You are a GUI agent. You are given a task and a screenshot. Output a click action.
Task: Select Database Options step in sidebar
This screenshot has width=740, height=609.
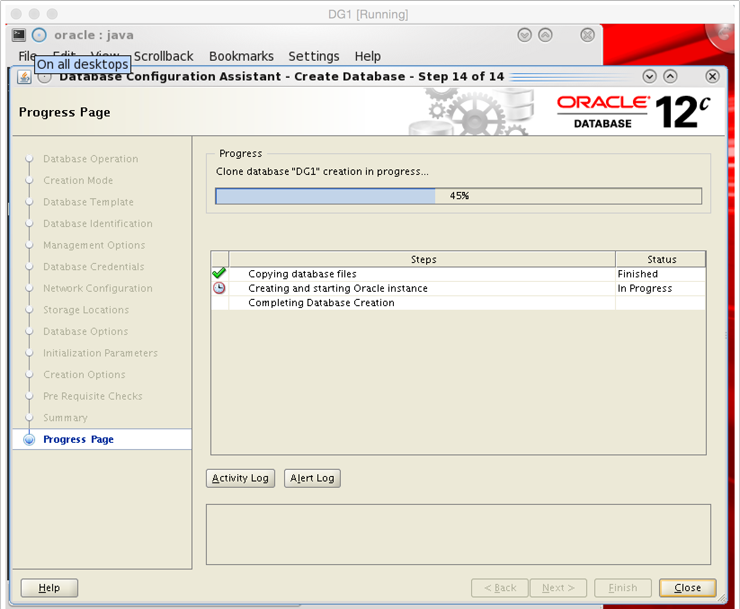pyautogui.click(x=85, y=331)
